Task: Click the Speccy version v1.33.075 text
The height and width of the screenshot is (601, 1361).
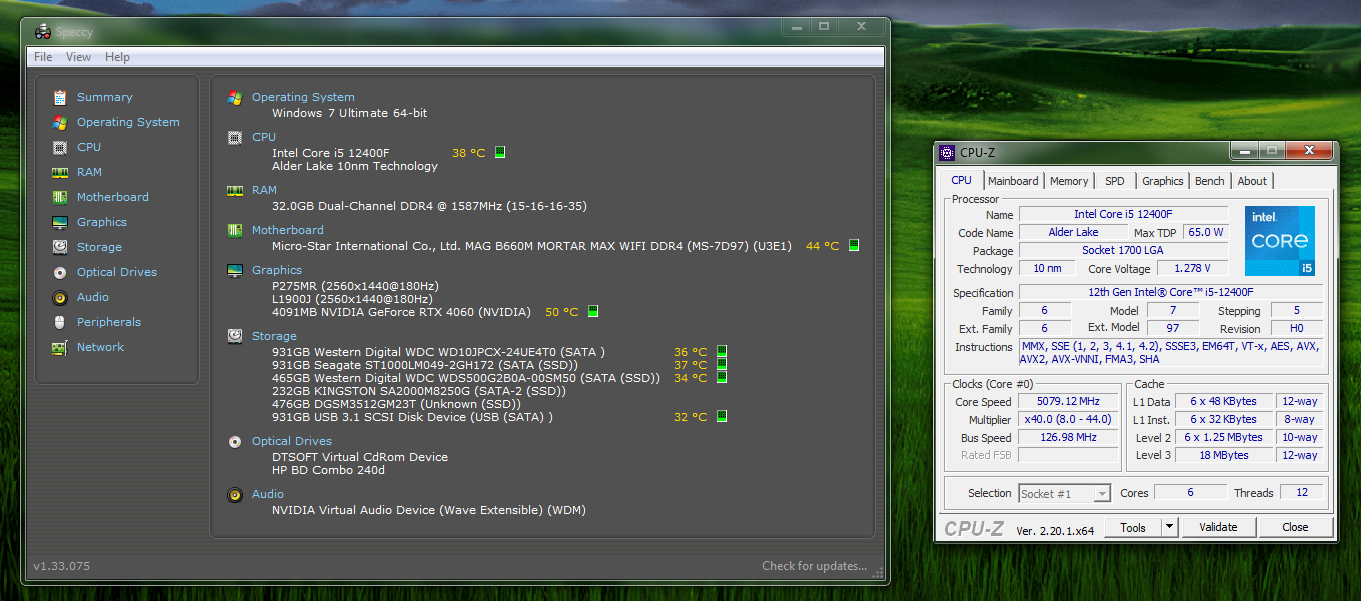Action: [61, 566]
